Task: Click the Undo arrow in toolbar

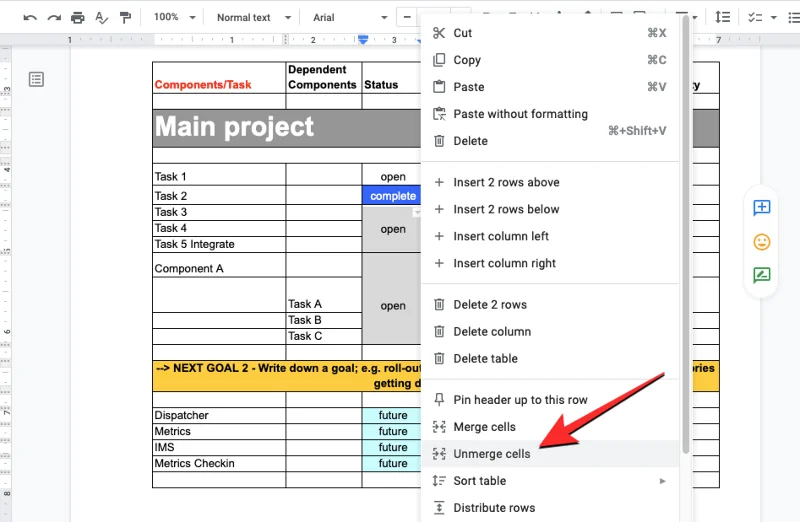Action: pos(30,18)
